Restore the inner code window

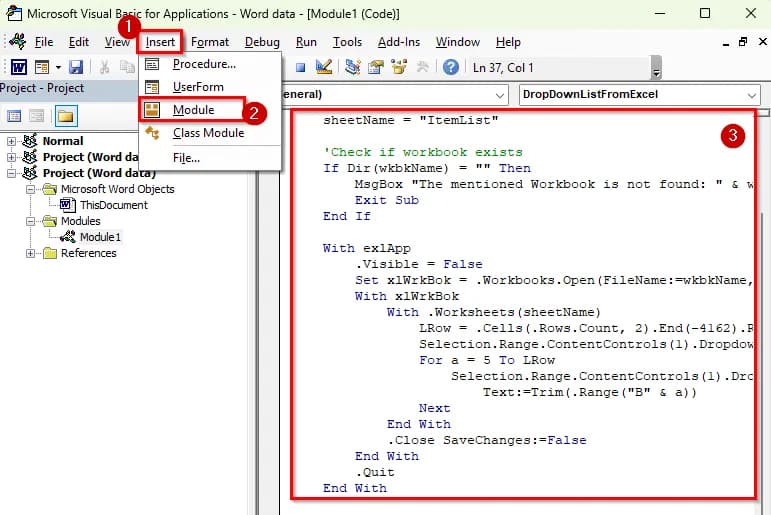click(743, 42)
